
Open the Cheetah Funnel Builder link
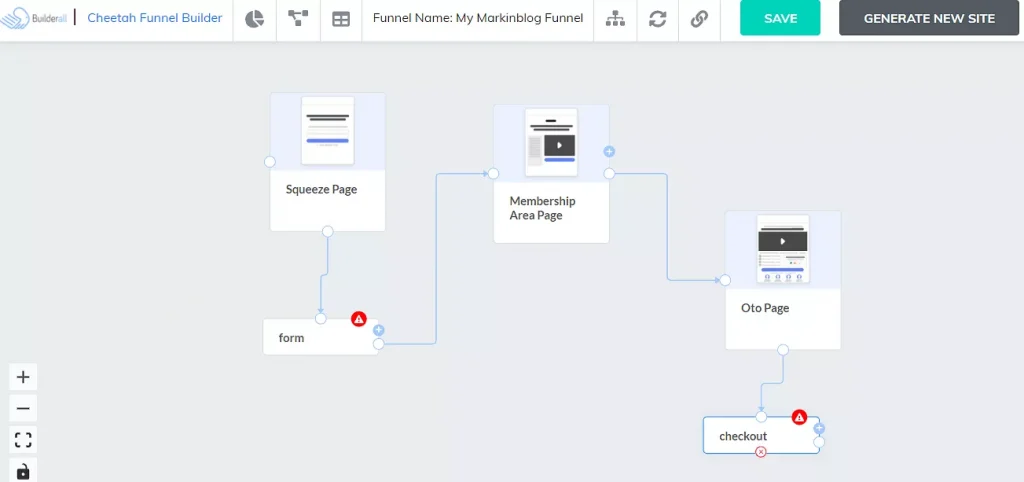click(155, 18)
